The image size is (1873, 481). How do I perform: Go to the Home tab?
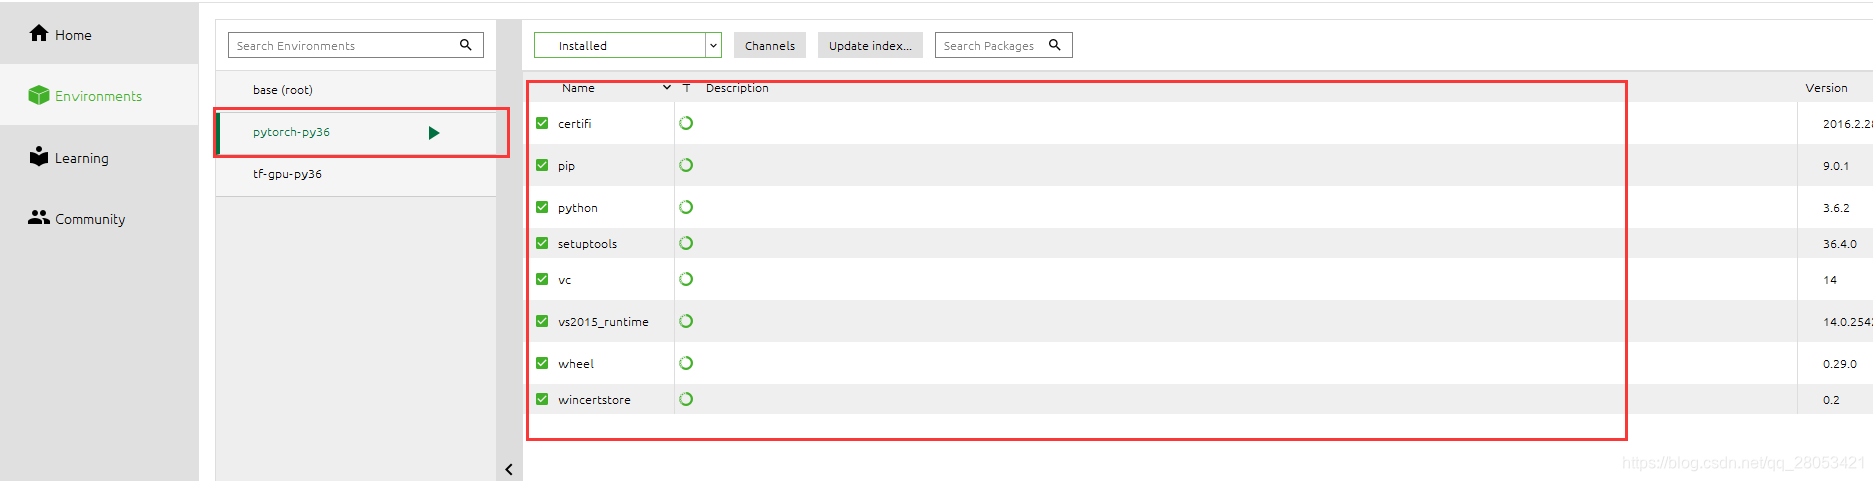point(99,34)
